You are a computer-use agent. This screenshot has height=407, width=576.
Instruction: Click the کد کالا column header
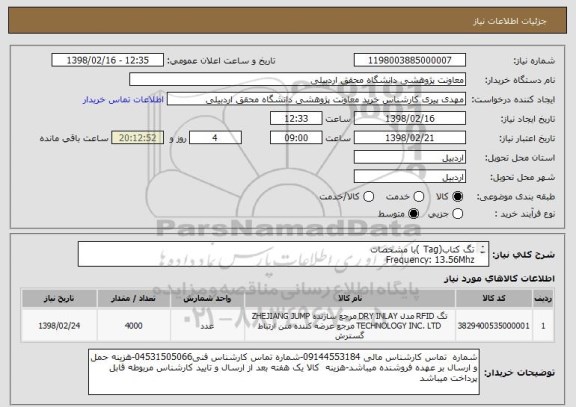pos(494,298)
